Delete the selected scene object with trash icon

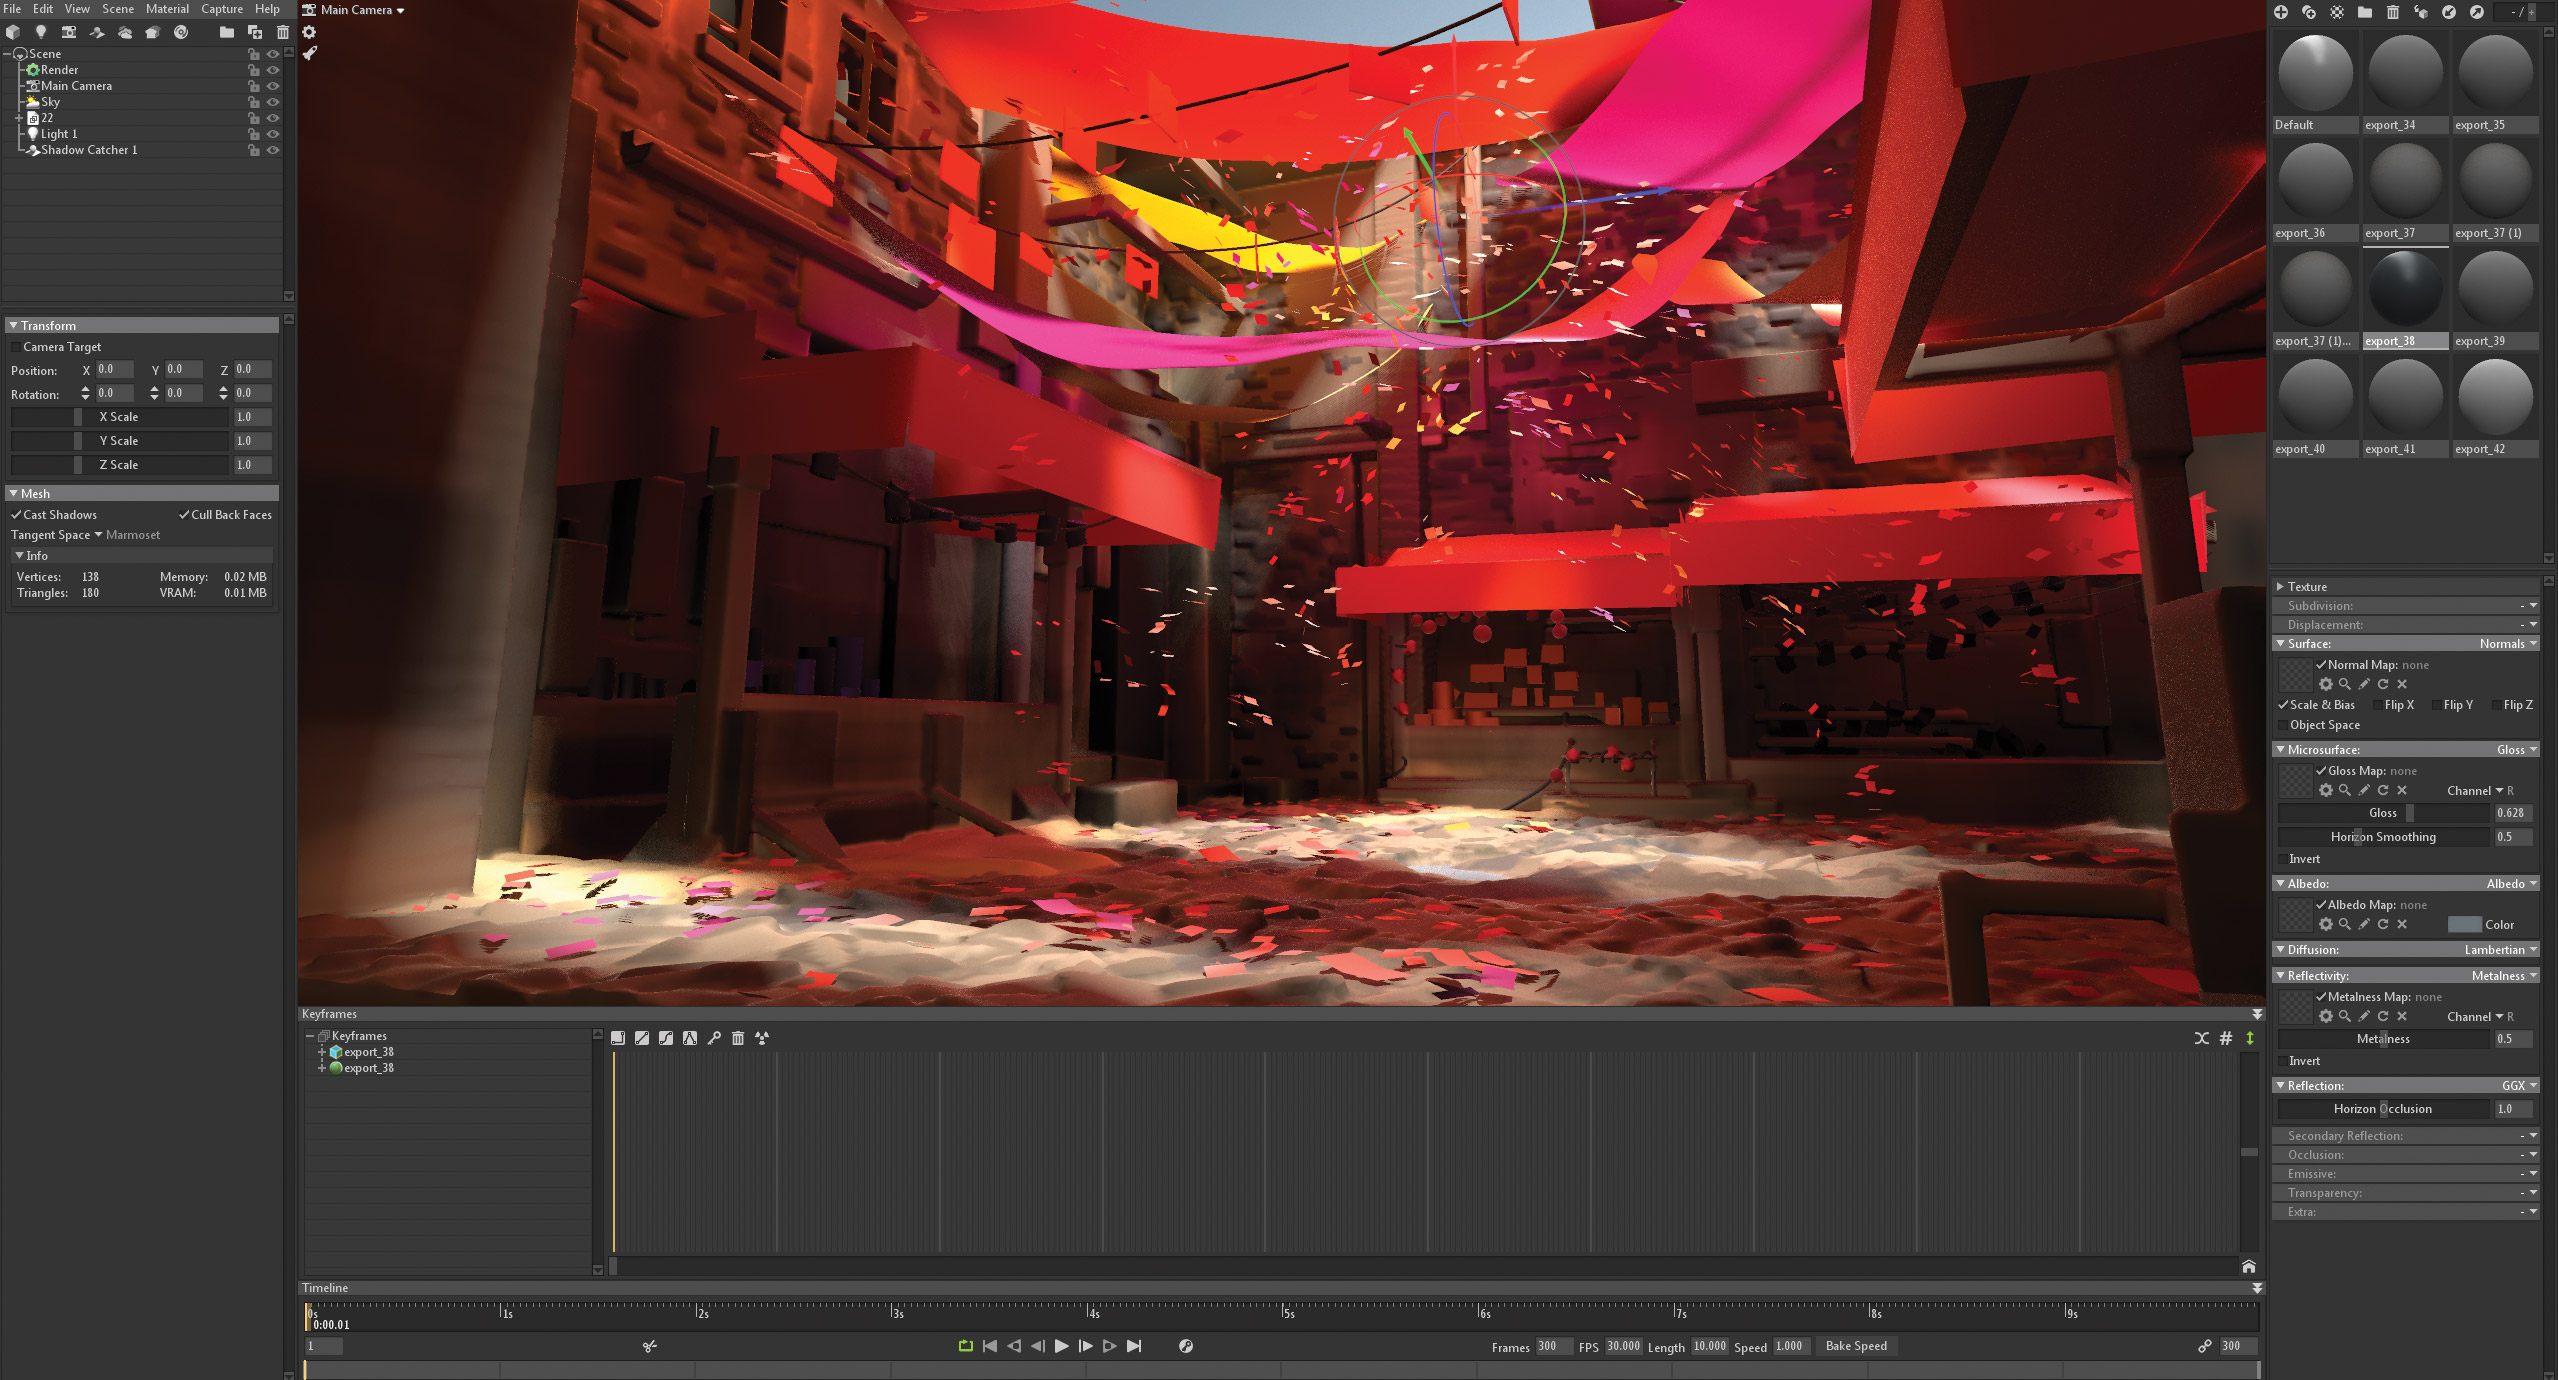[283, 32]
